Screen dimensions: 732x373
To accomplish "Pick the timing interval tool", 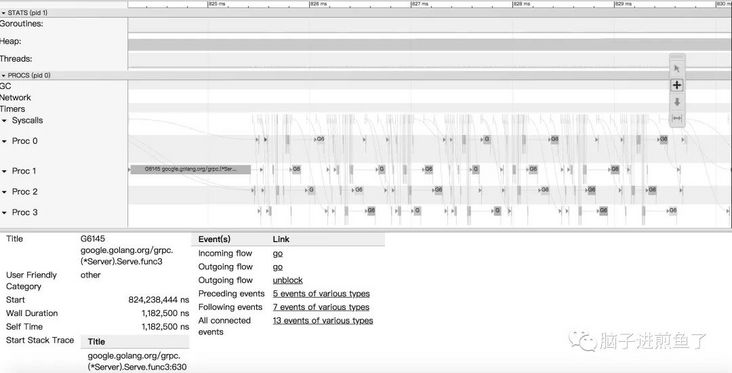I will click(677, 118).
